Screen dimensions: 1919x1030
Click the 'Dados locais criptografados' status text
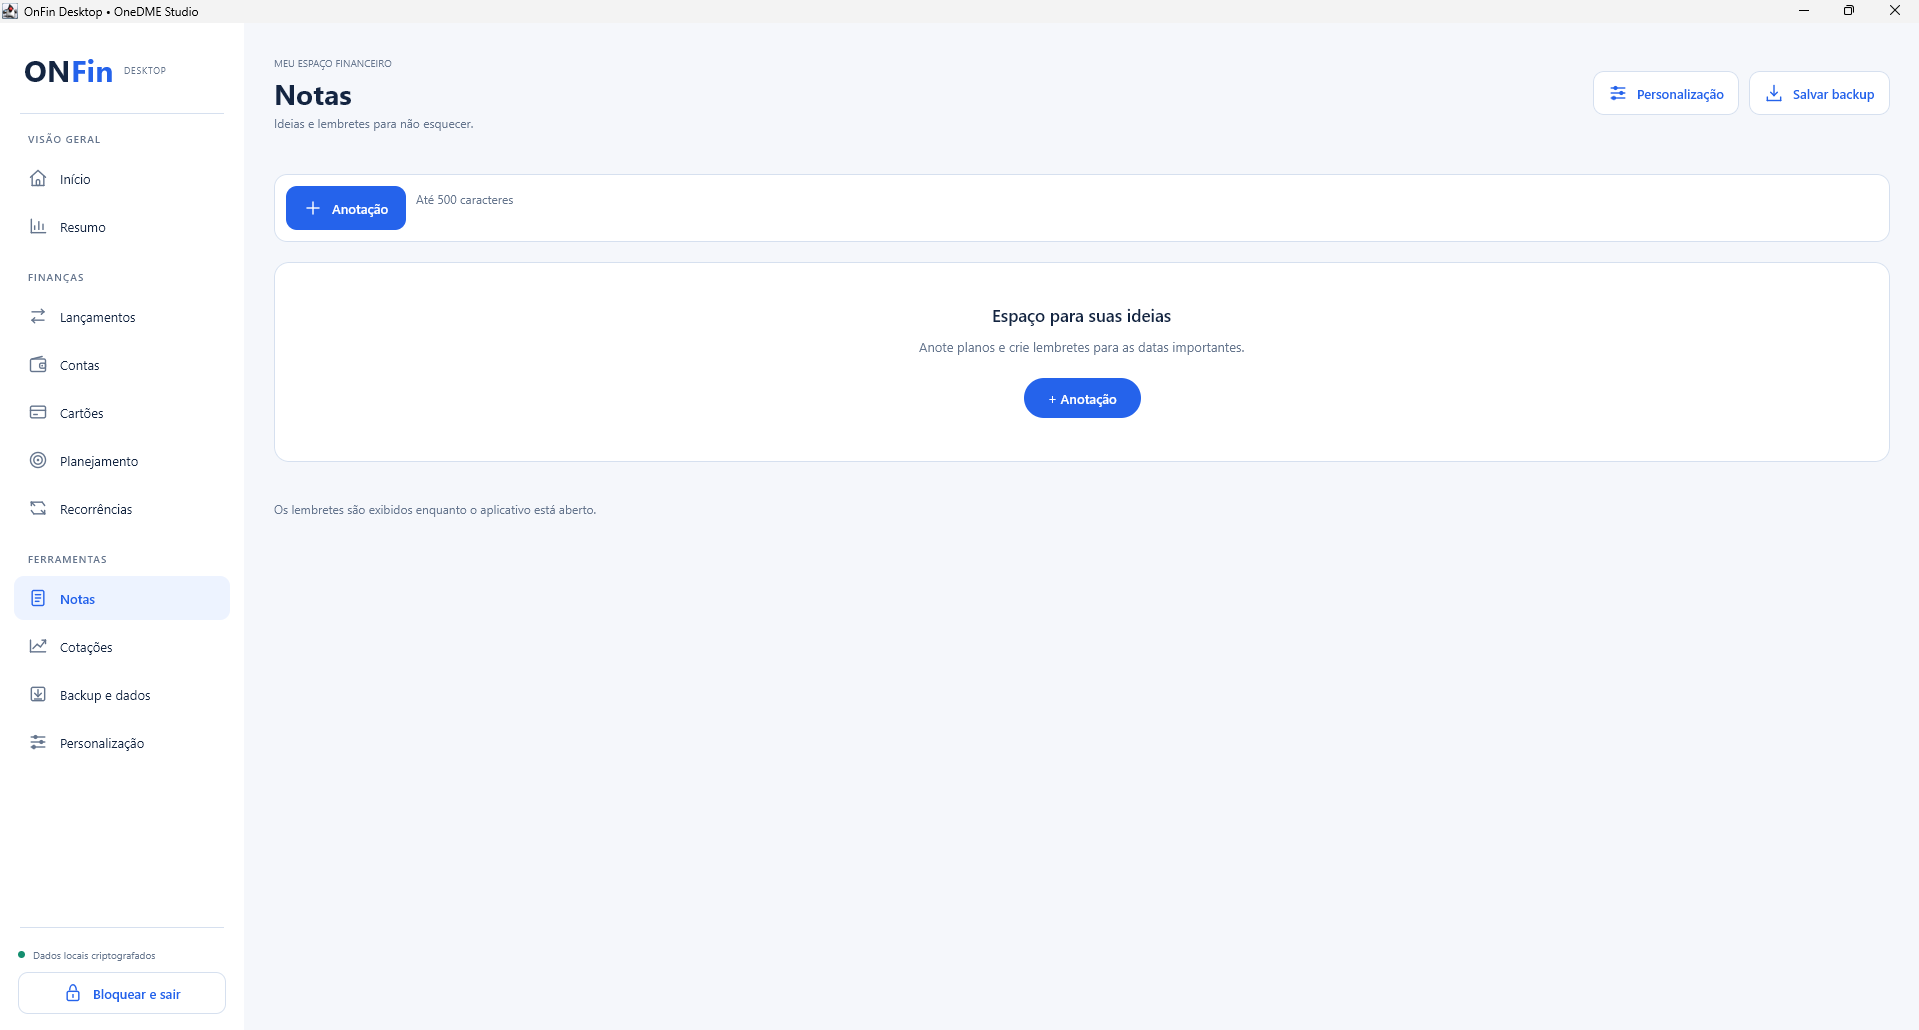pos(94,956)
